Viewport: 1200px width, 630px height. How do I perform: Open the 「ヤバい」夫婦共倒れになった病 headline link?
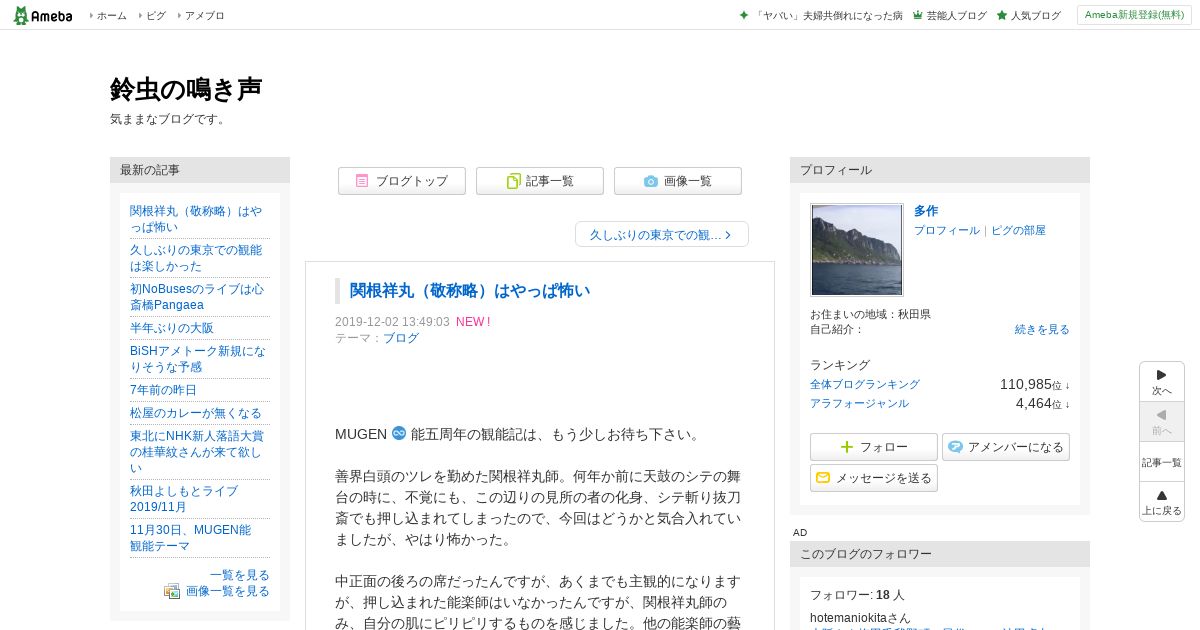click(x=829, y=16)
